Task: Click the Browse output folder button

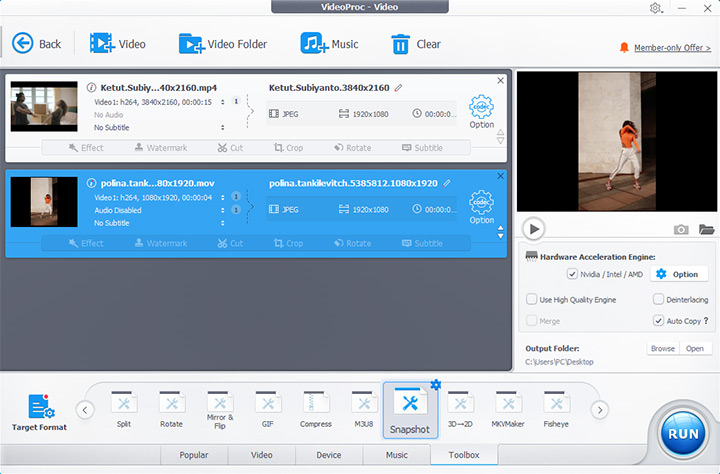Action: pyautogui.click(x=662, y=349)
